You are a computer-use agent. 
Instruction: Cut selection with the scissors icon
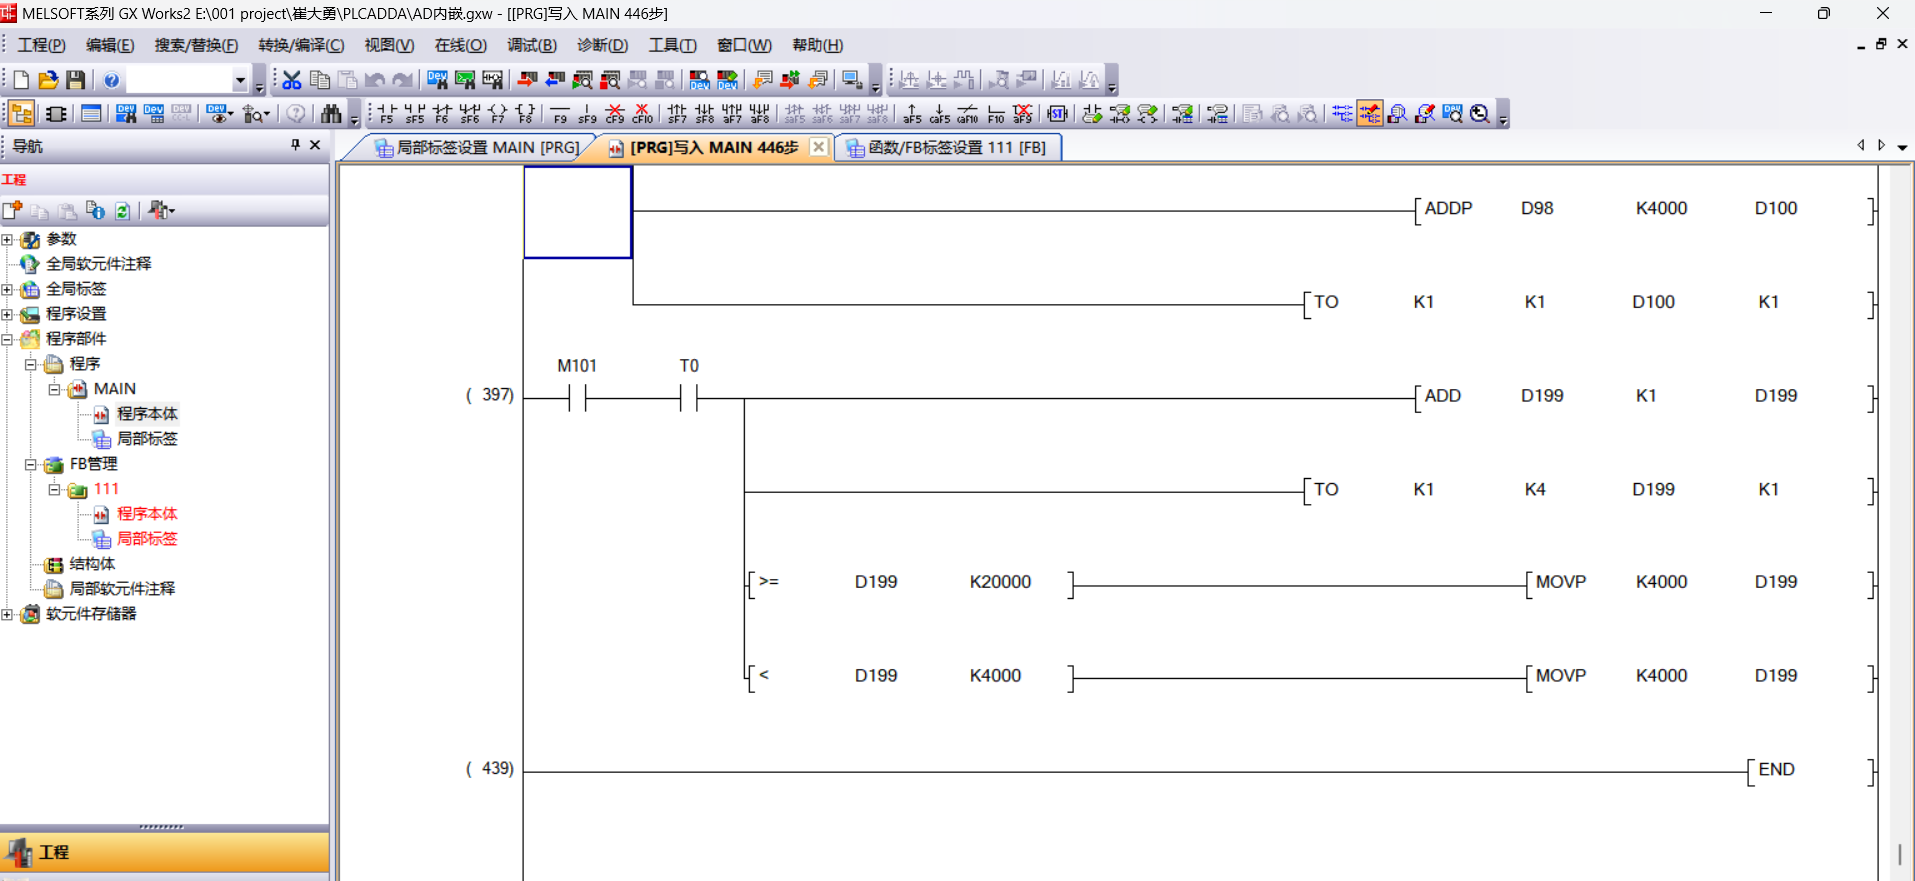(x=292, y=80)
